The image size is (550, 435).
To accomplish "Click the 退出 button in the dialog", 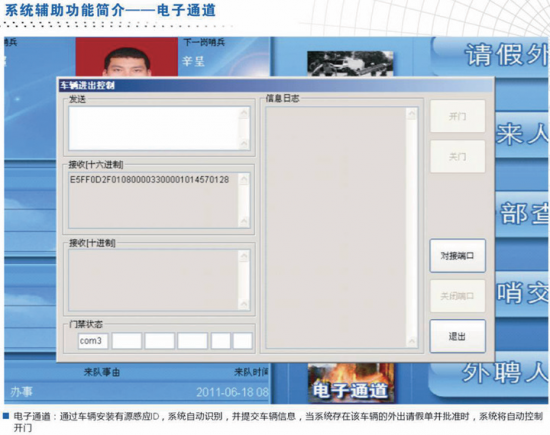I will coord(458,336).
